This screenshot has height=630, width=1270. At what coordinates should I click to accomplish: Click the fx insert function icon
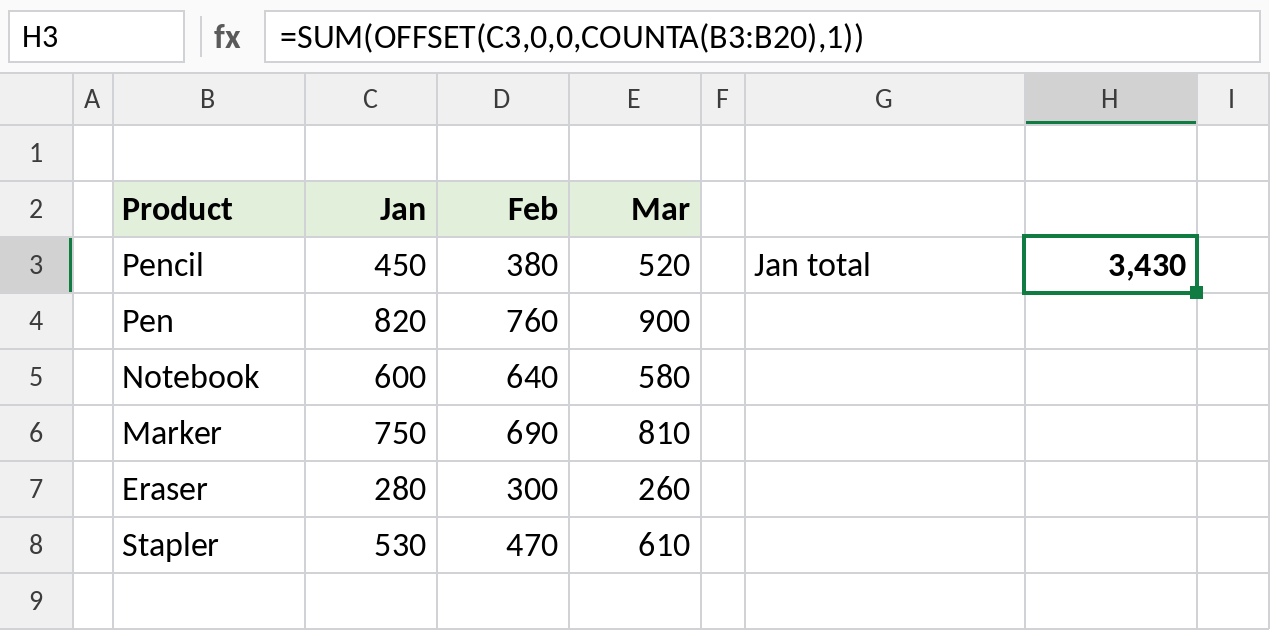(x=227, y=37)
